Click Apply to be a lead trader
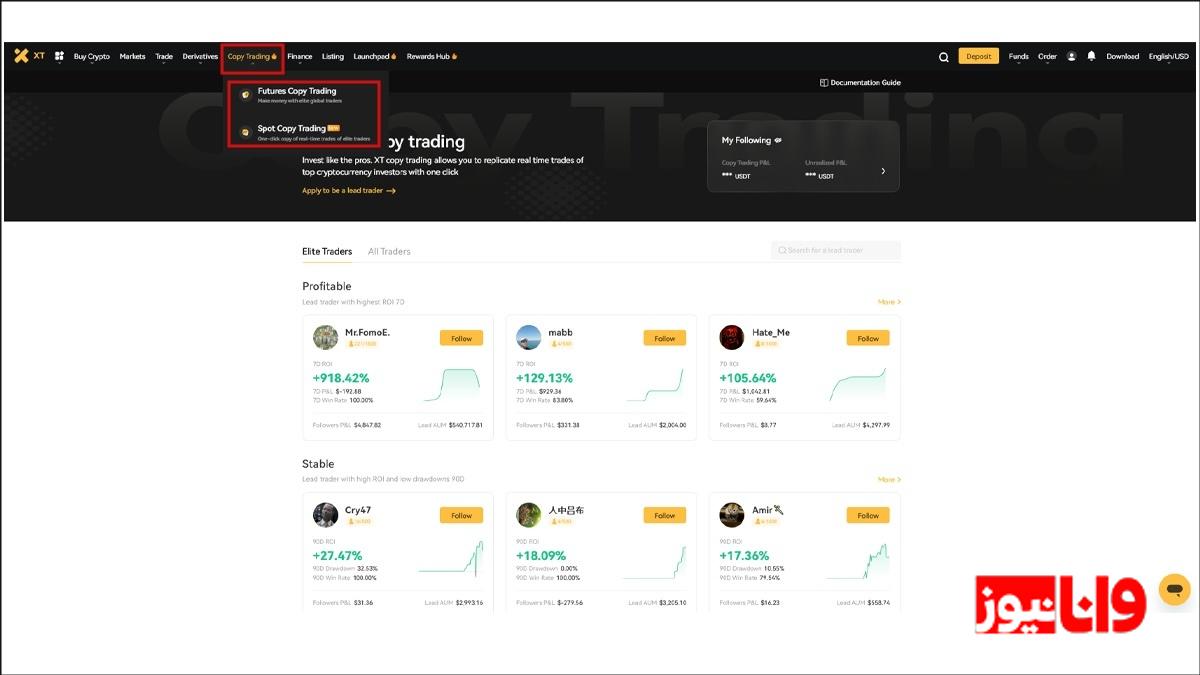Viewport: 1200px width, 675px height. tap(349, 190)
